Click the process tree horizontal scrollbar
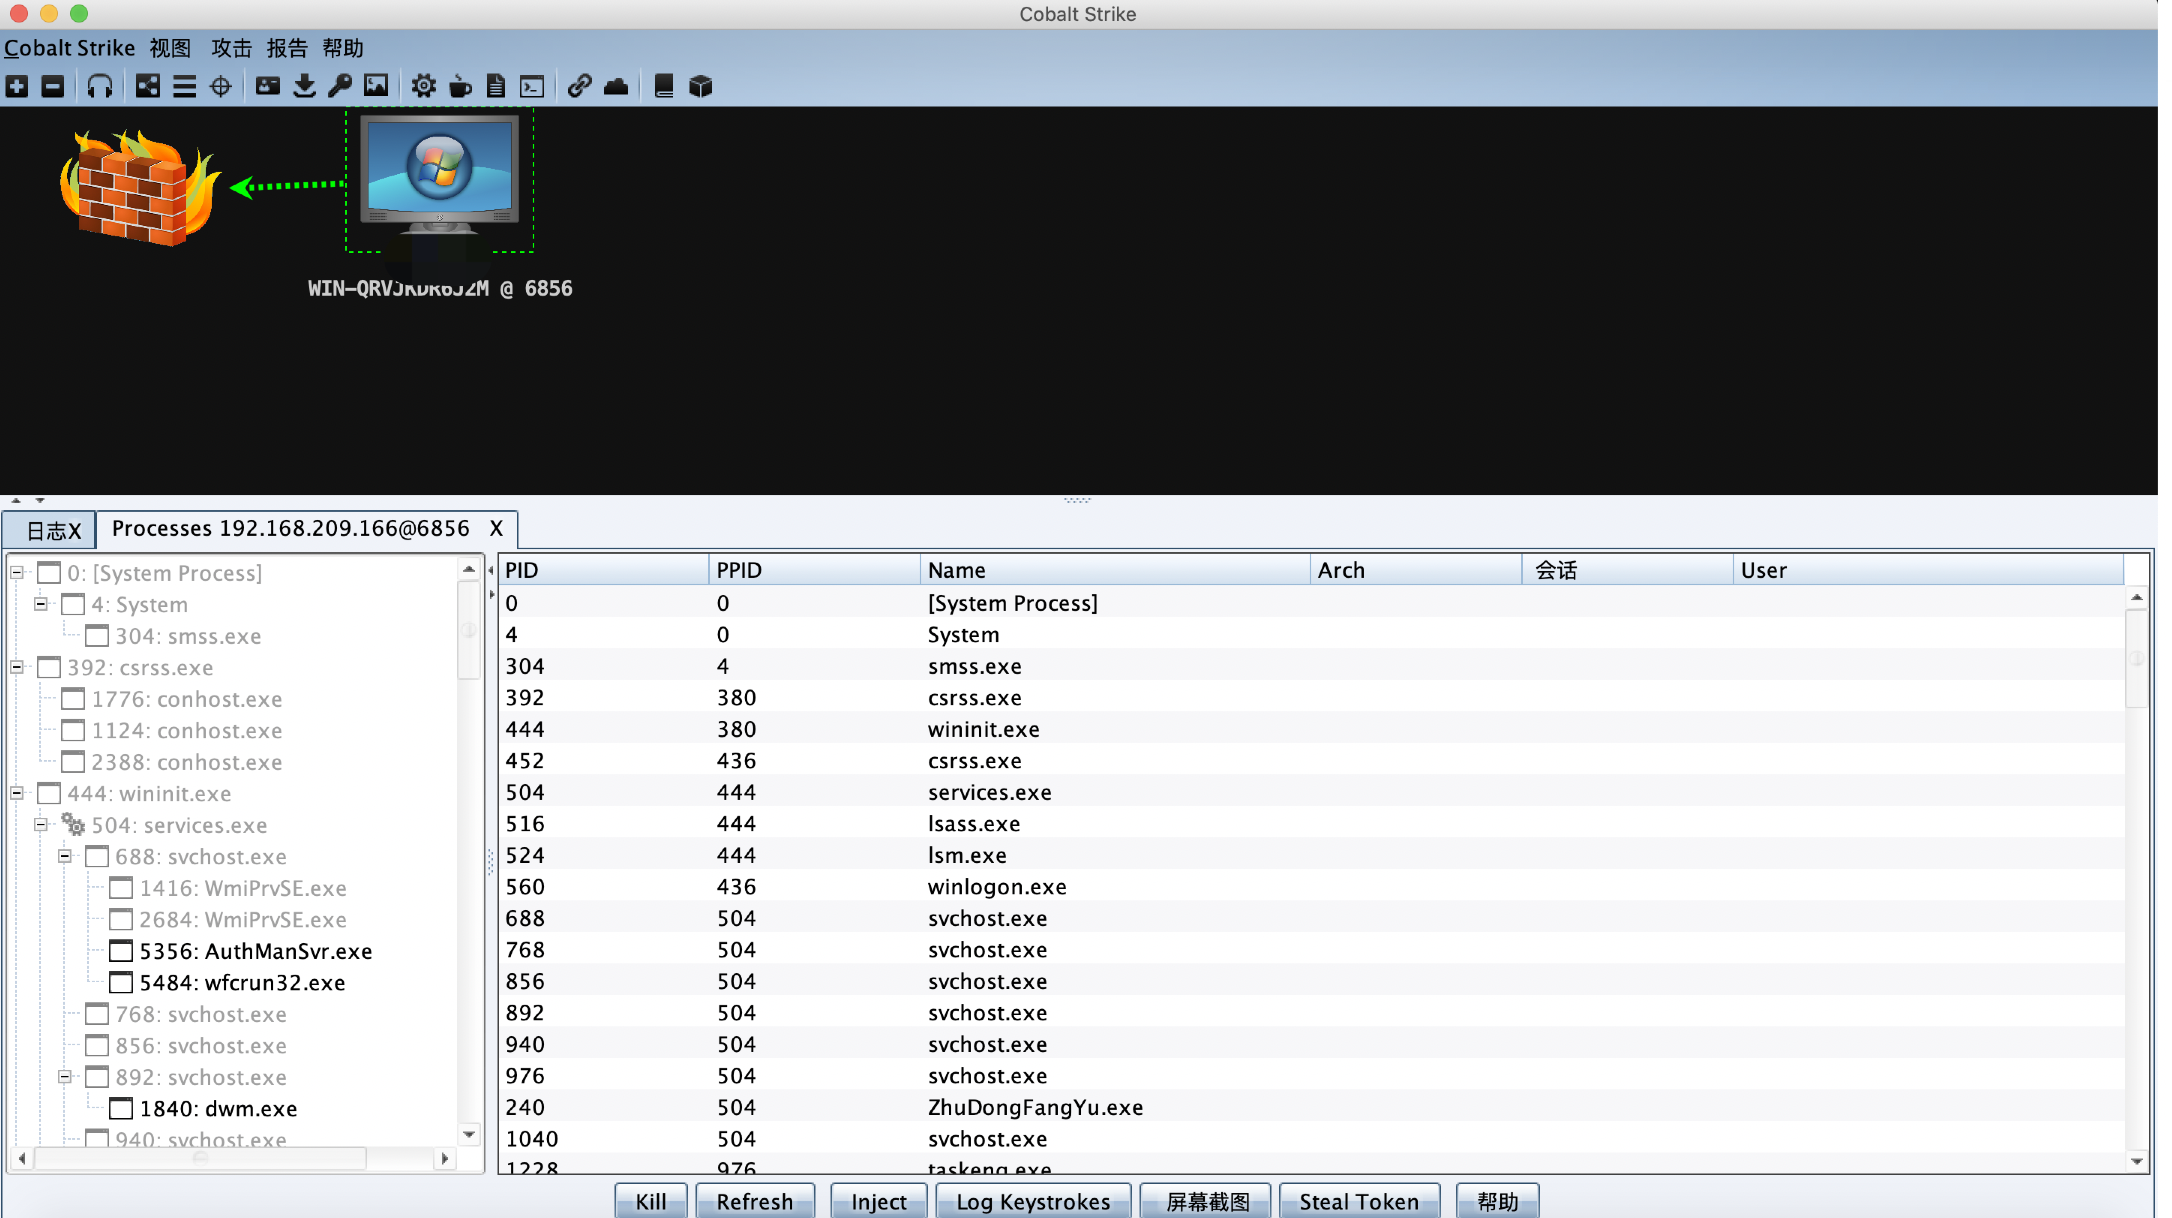Viewport: 2172px width, 1218px height. coord(200,1158)
